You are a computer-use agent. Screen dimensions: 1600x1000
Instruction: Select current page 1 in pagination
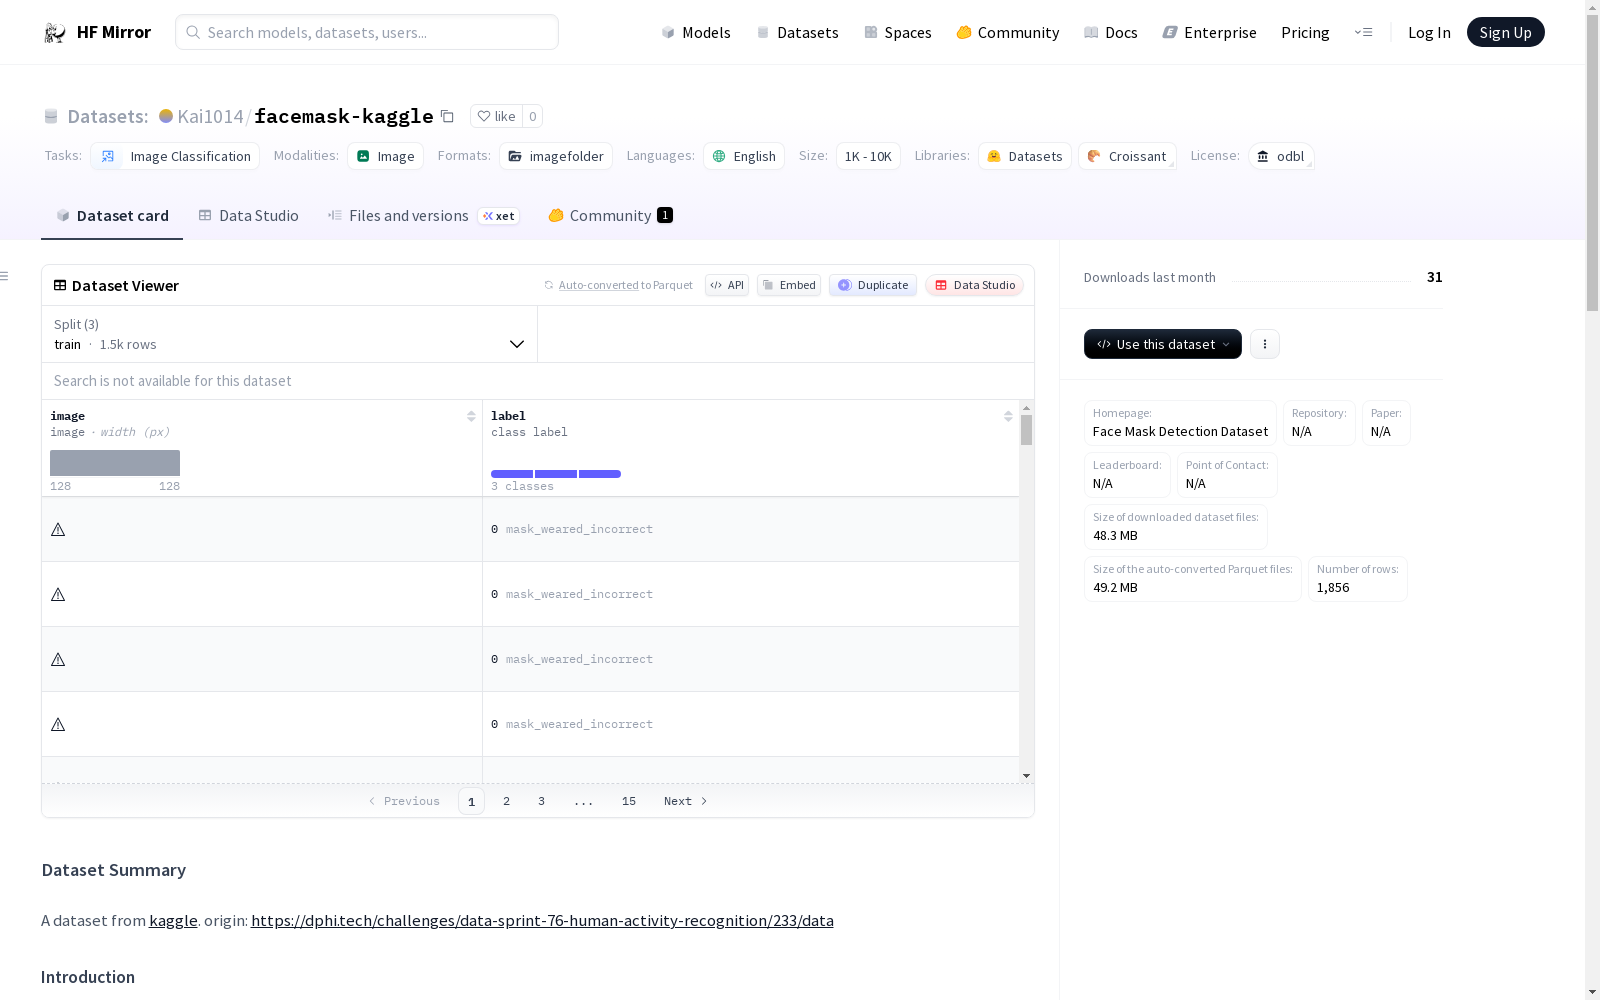(x=472, y=801)
